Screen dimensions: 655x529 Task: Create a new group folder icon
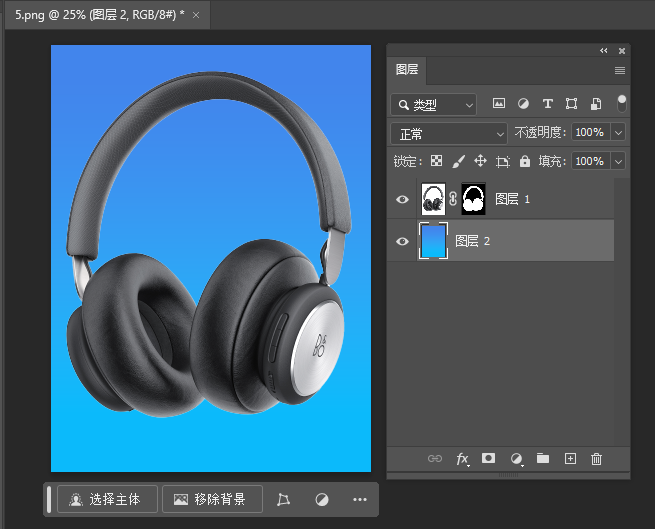pos(543,458)
